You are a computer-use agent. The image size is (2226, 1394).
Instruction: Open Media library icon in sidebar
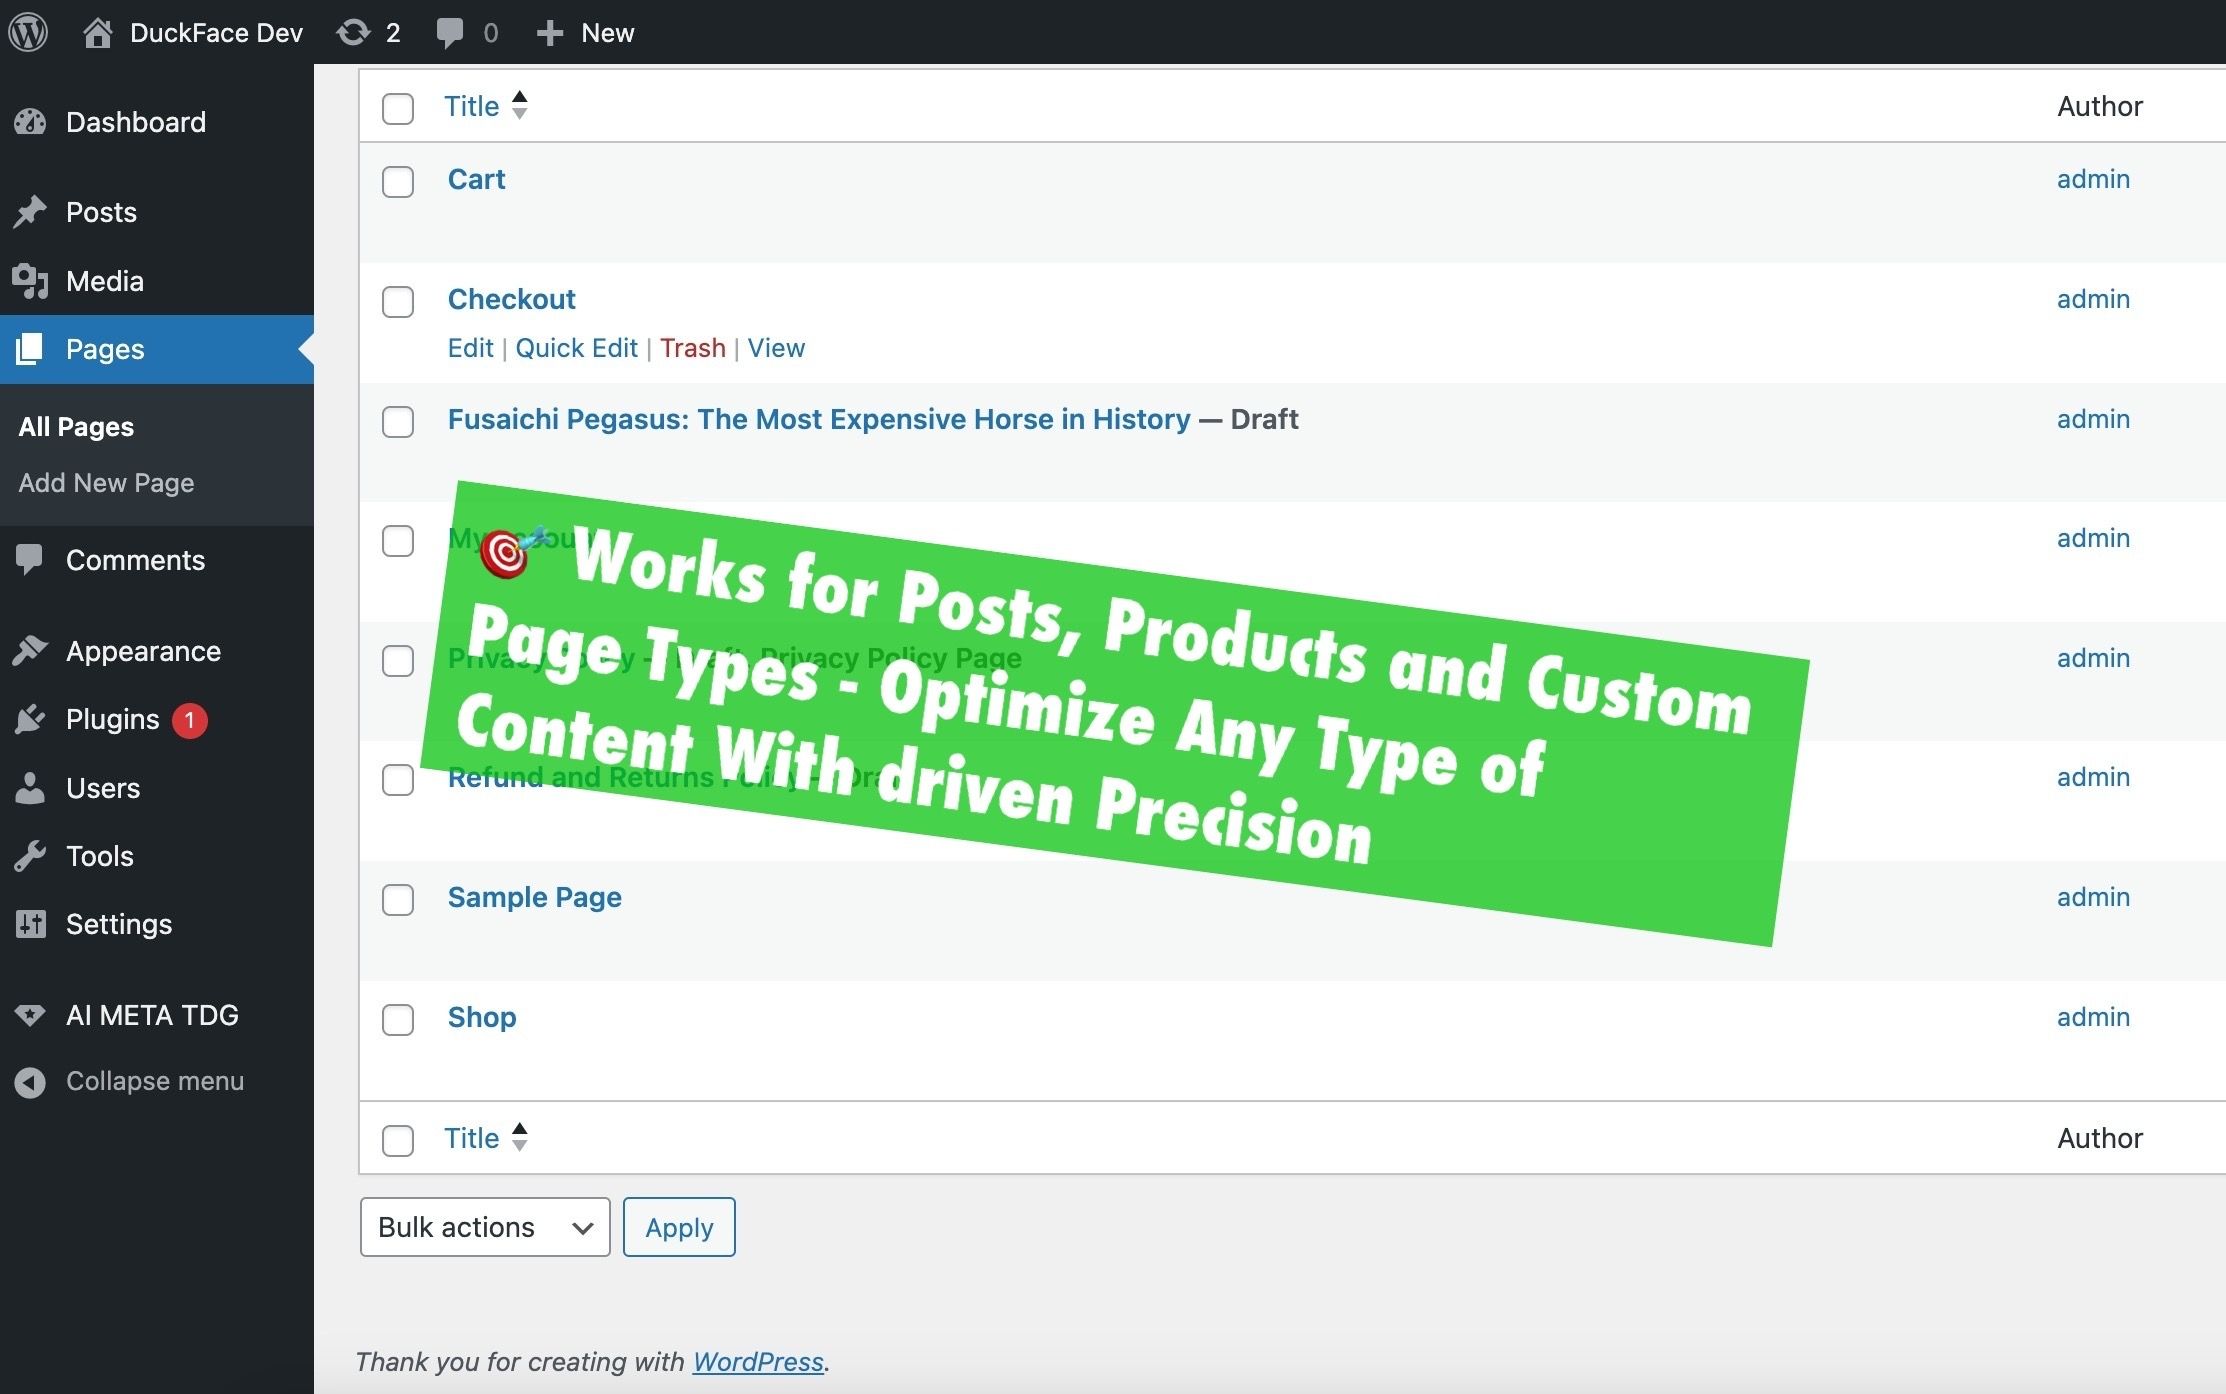[30, 281]
